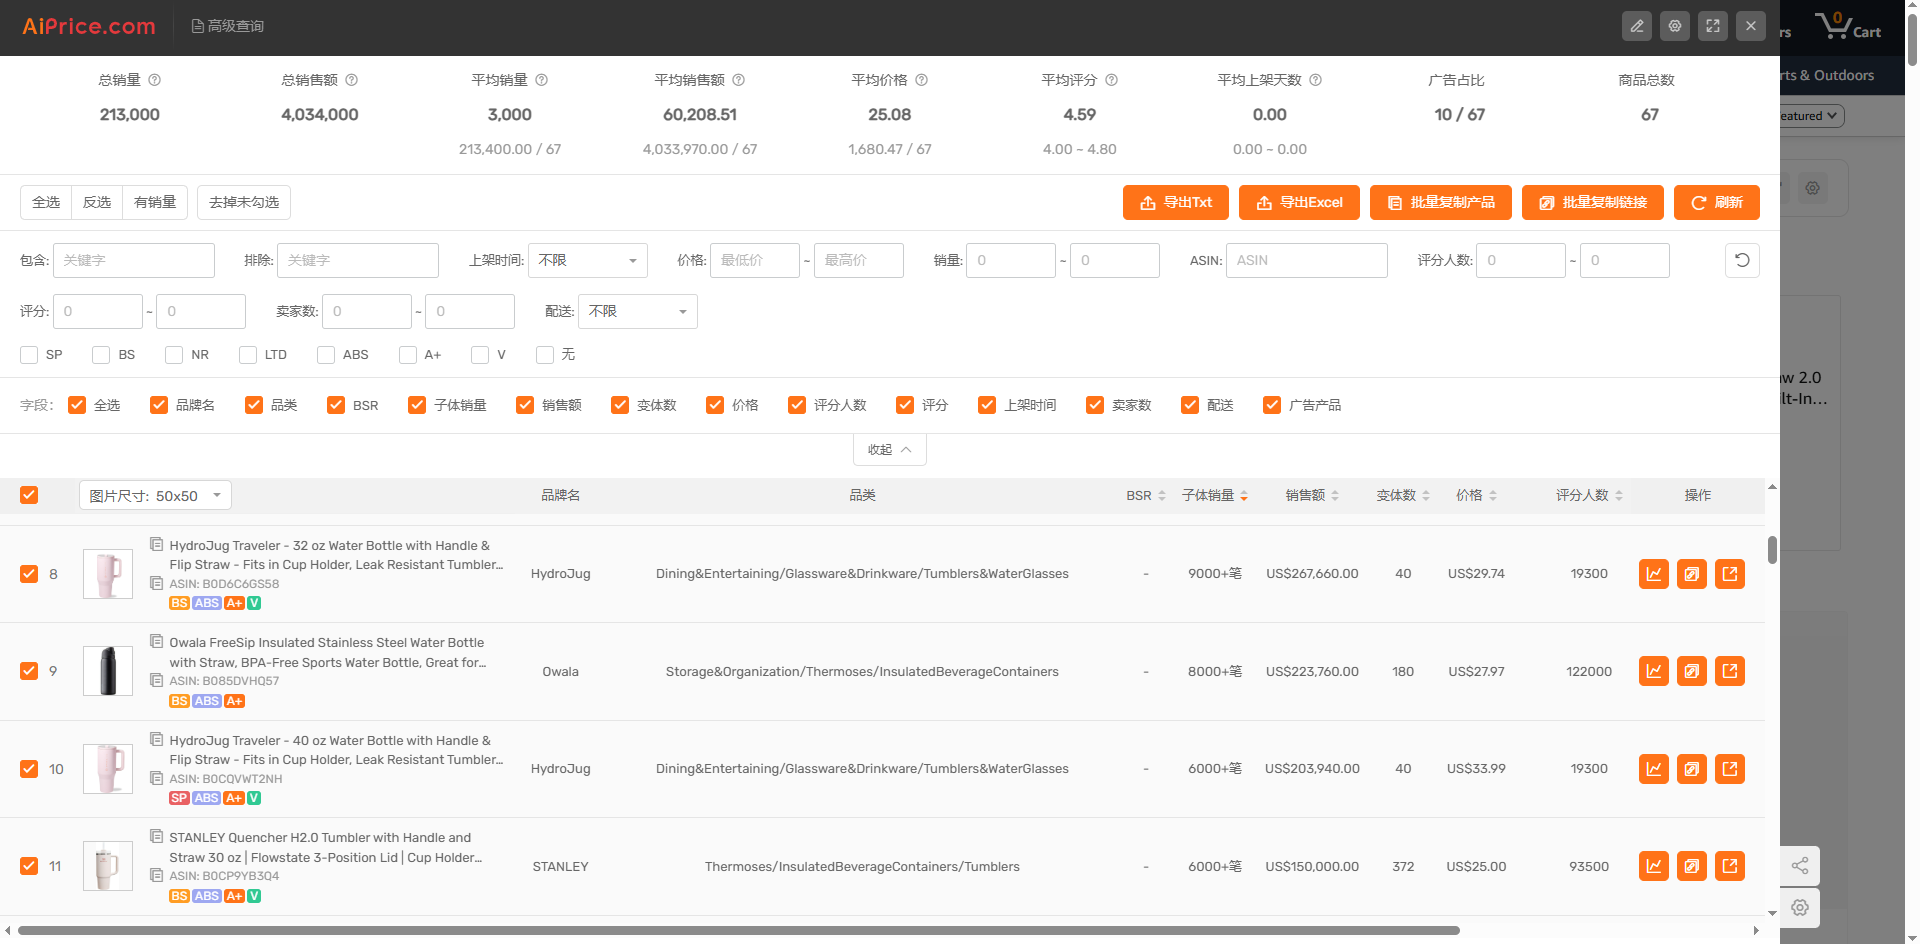Collapse the filter panel with 收起
This screenshot has height=944, width=1920.
[890, 450]
